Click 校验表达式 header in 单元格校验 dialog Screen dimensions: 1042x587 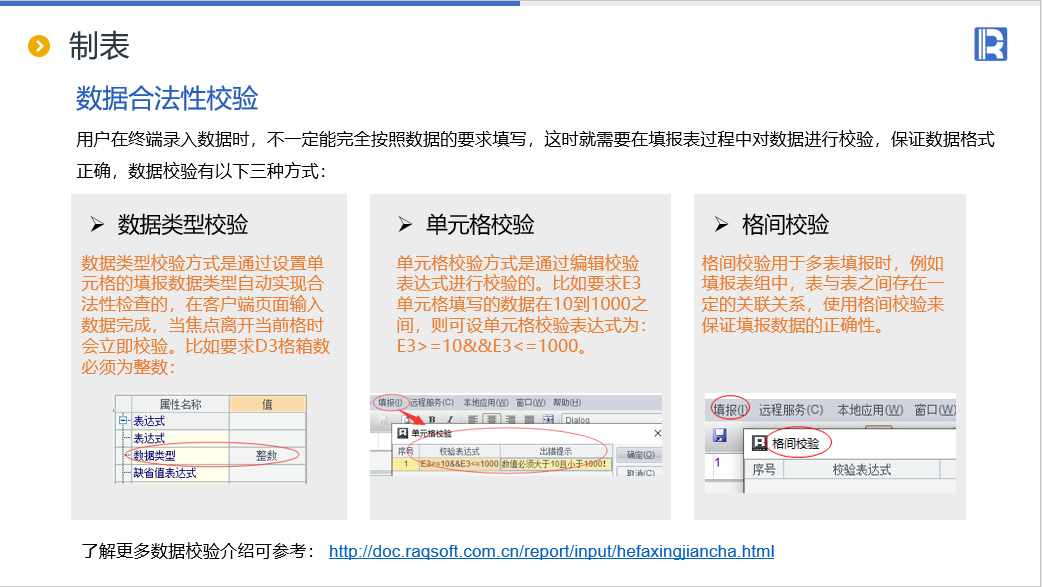click(460, 451)
